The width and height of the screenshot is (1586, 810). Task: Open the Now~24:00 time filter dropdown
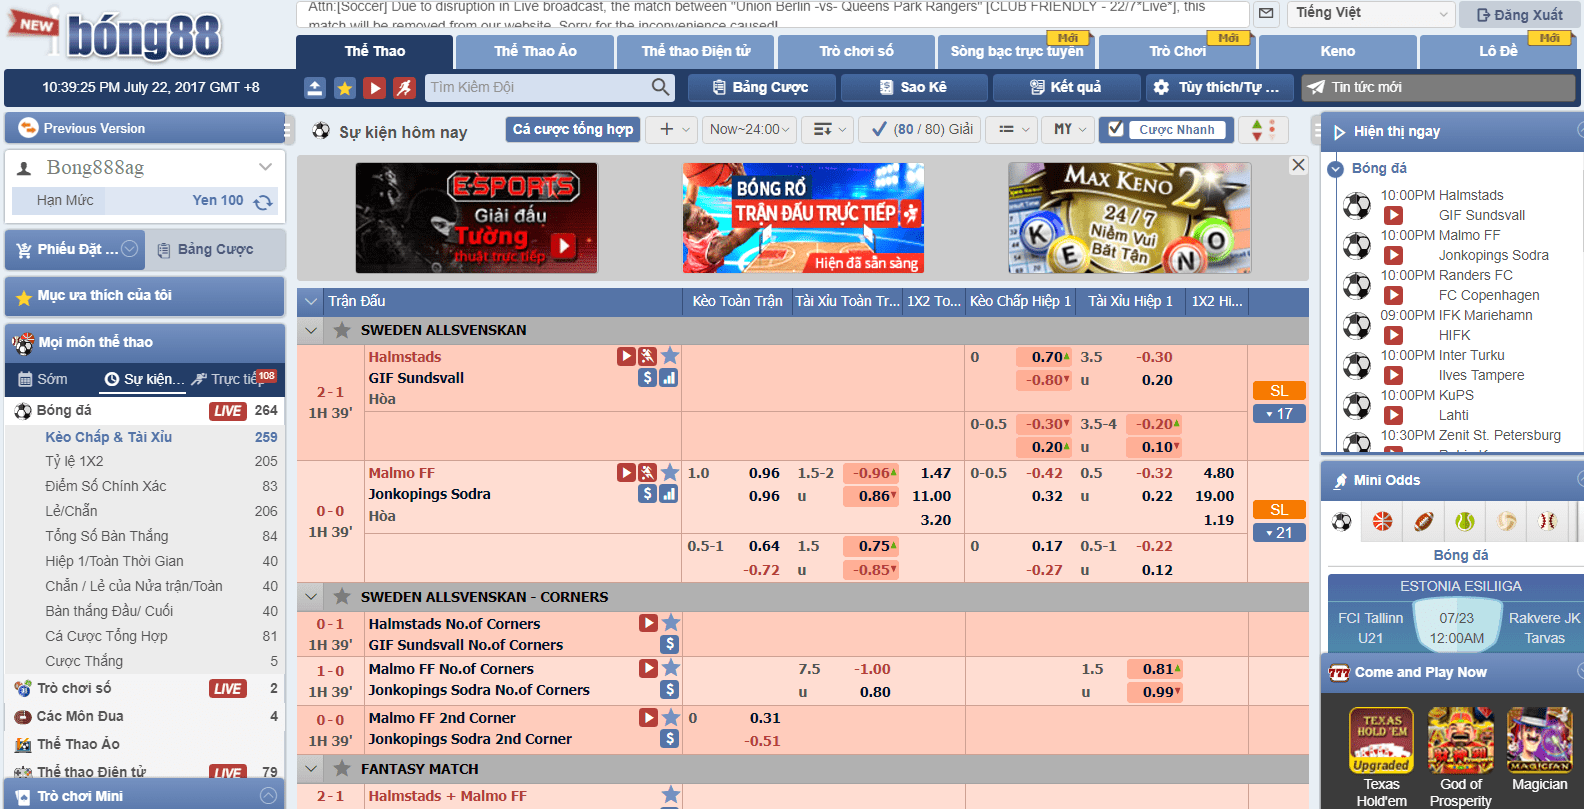click(x=749, y=129)
